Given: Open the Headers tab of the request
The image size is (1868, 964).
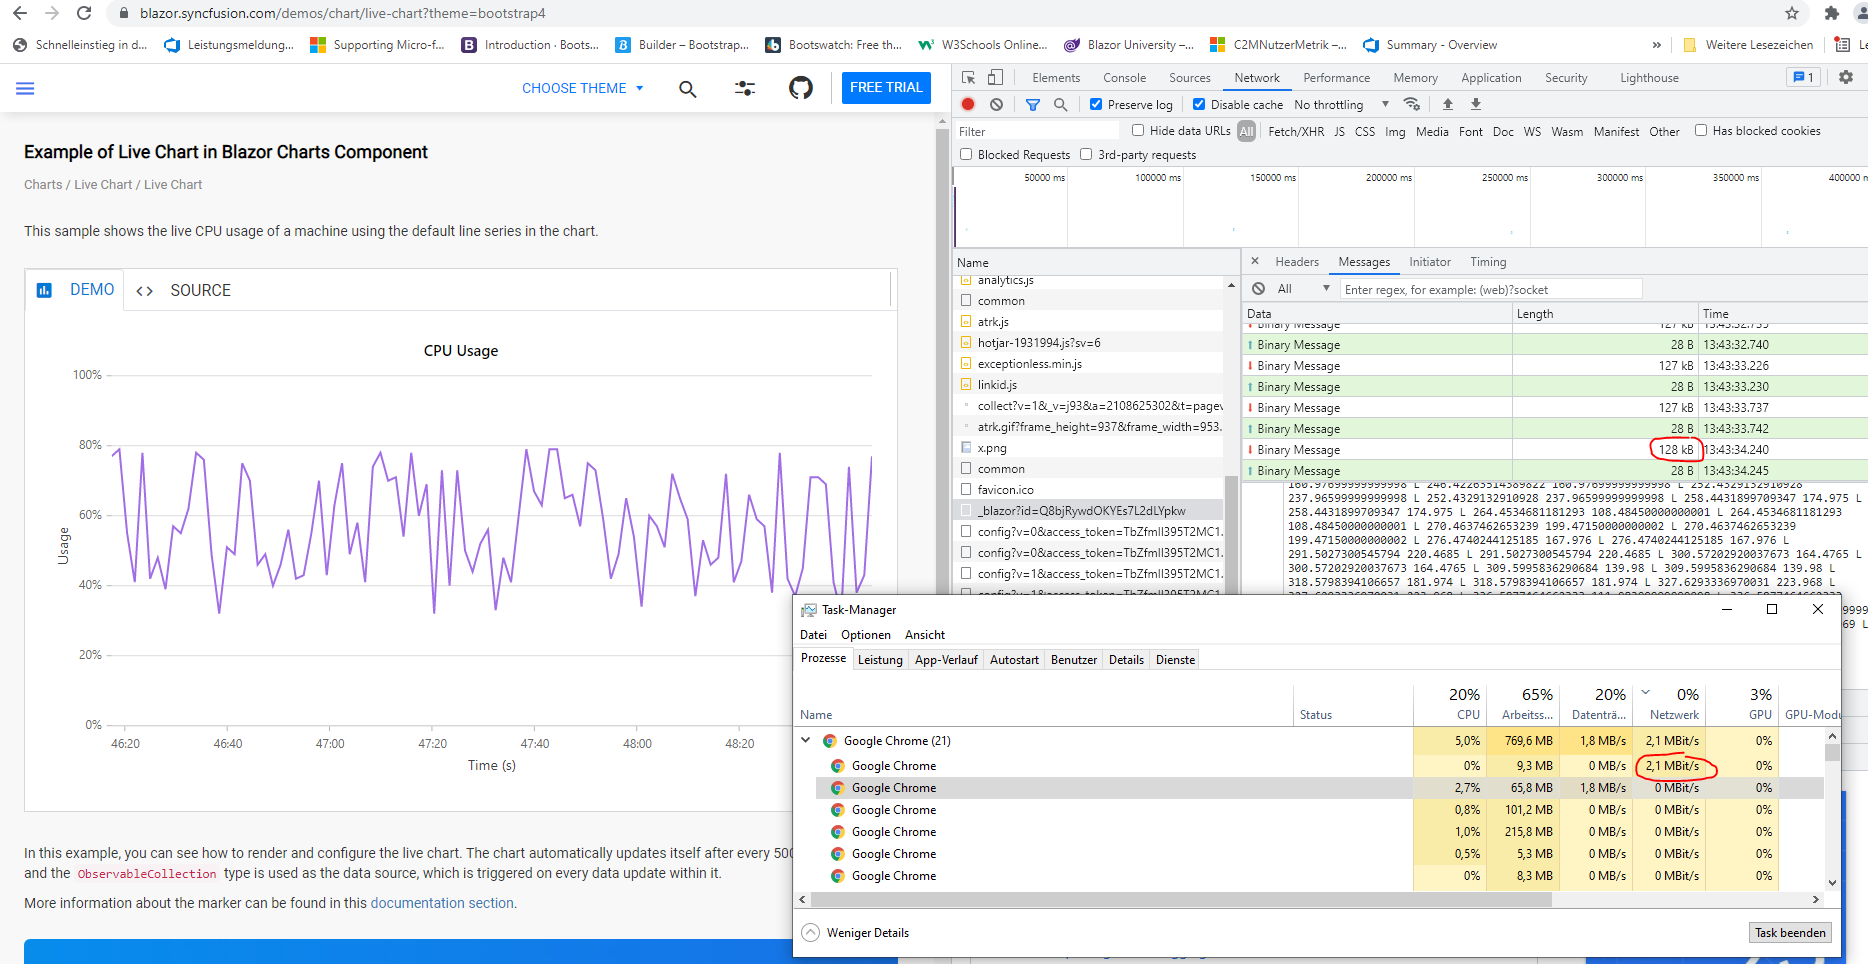Looking at the screenshot, I should 1297,262.
